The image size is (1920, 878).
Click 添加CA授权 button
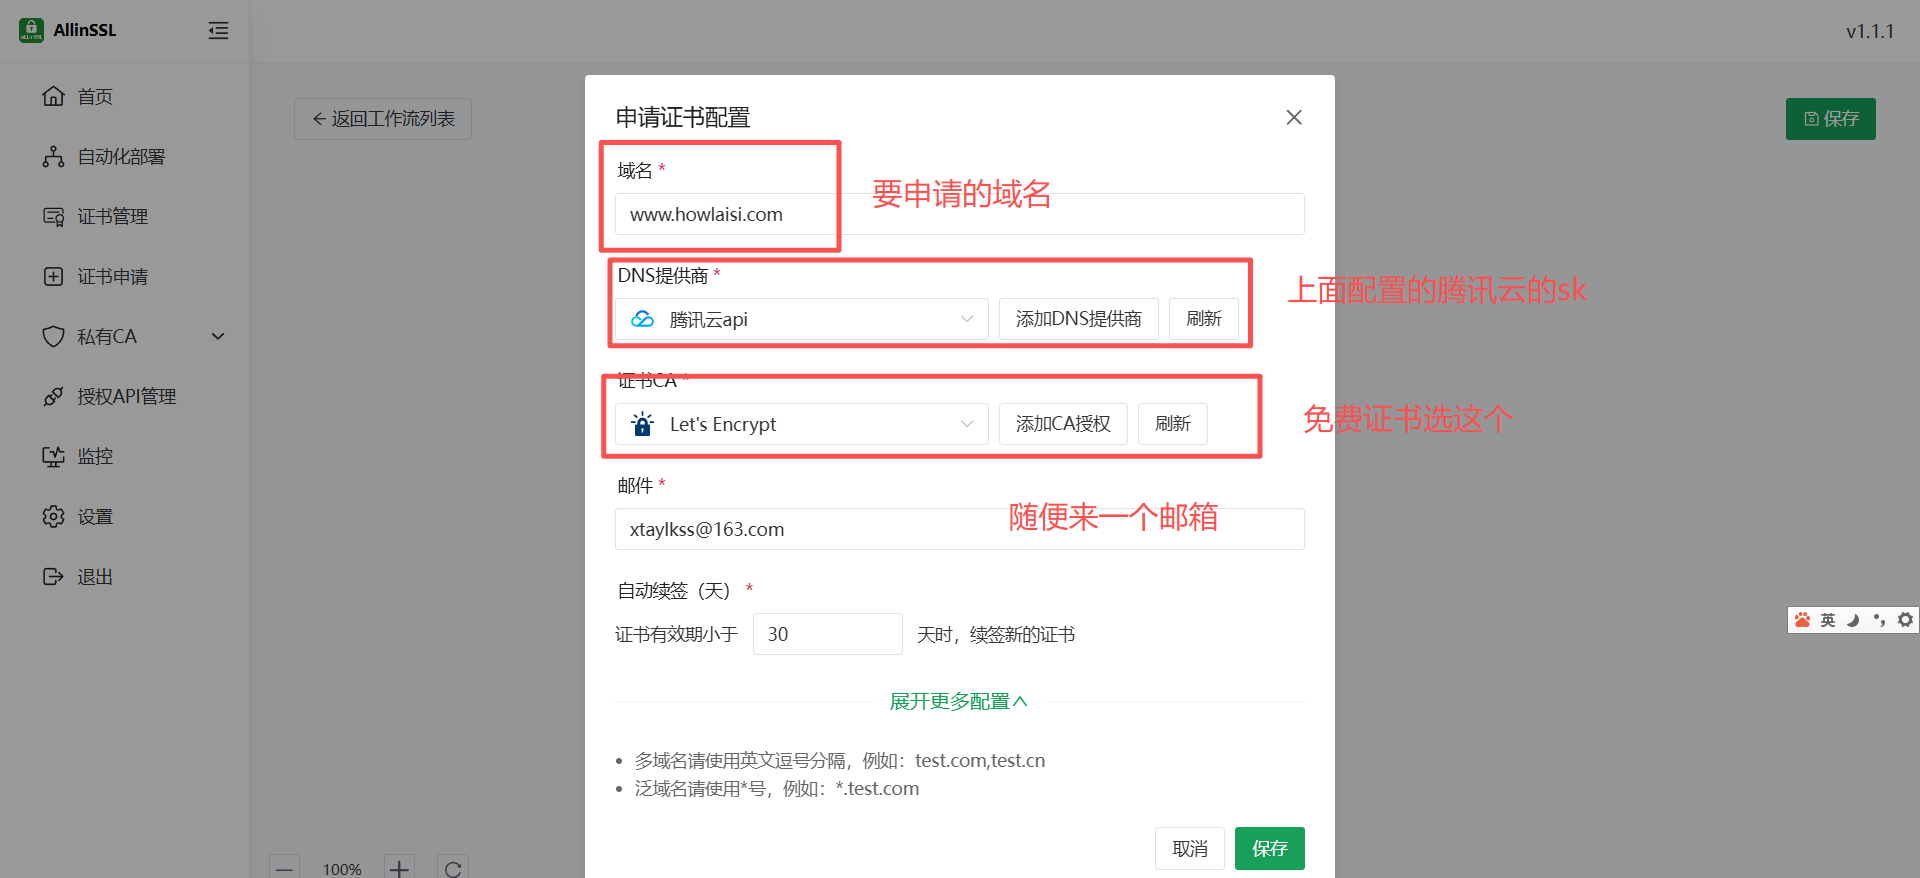pyautogui.click(x=1063, y=424)
